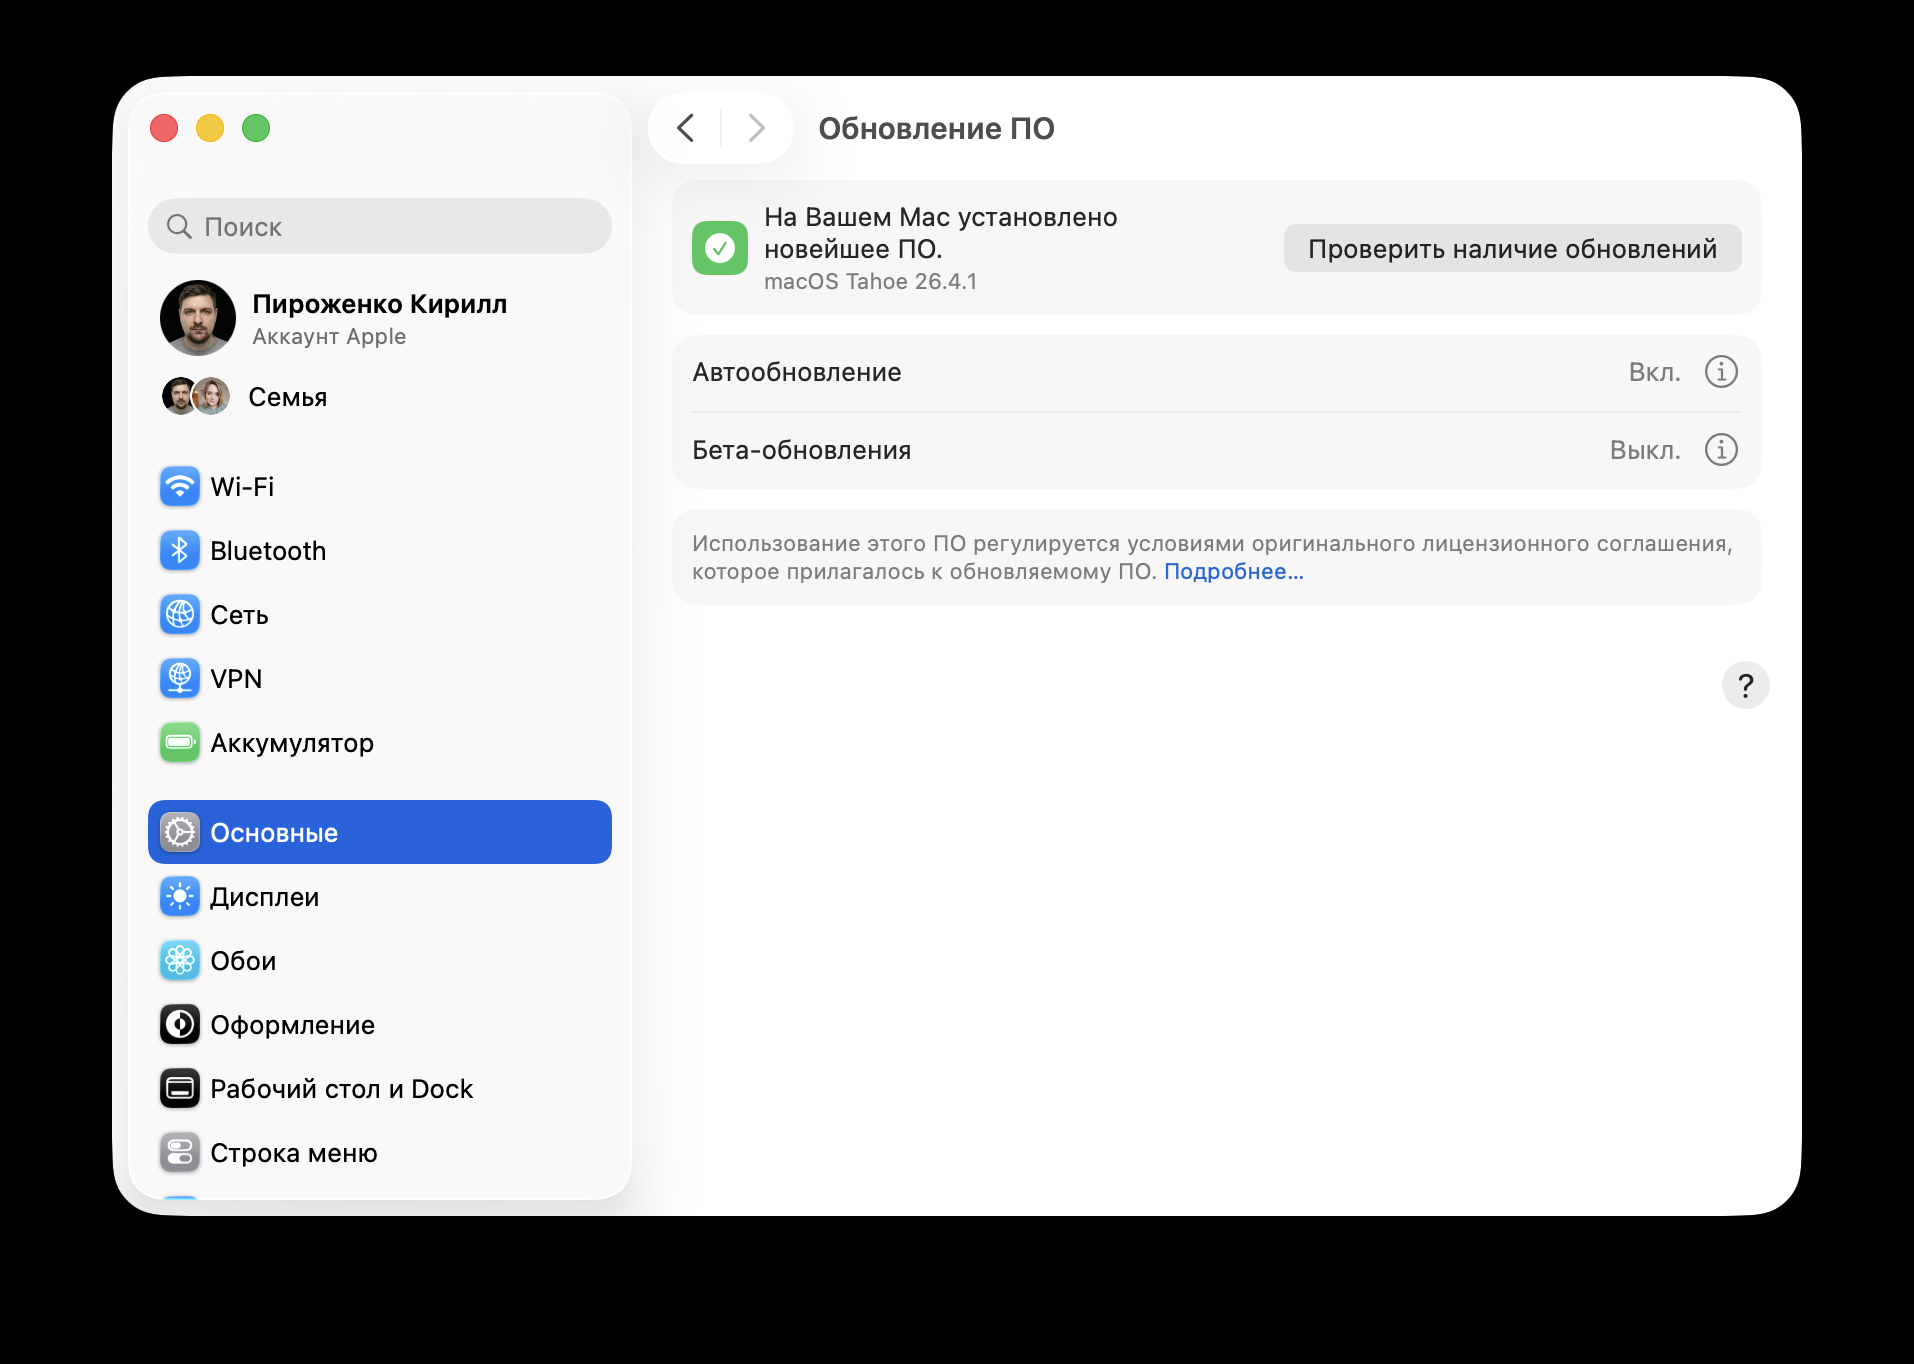Viewport: 1914px width, 1364px height.
Task: Click the search field Поиск
Action: (x=379, y=226)
